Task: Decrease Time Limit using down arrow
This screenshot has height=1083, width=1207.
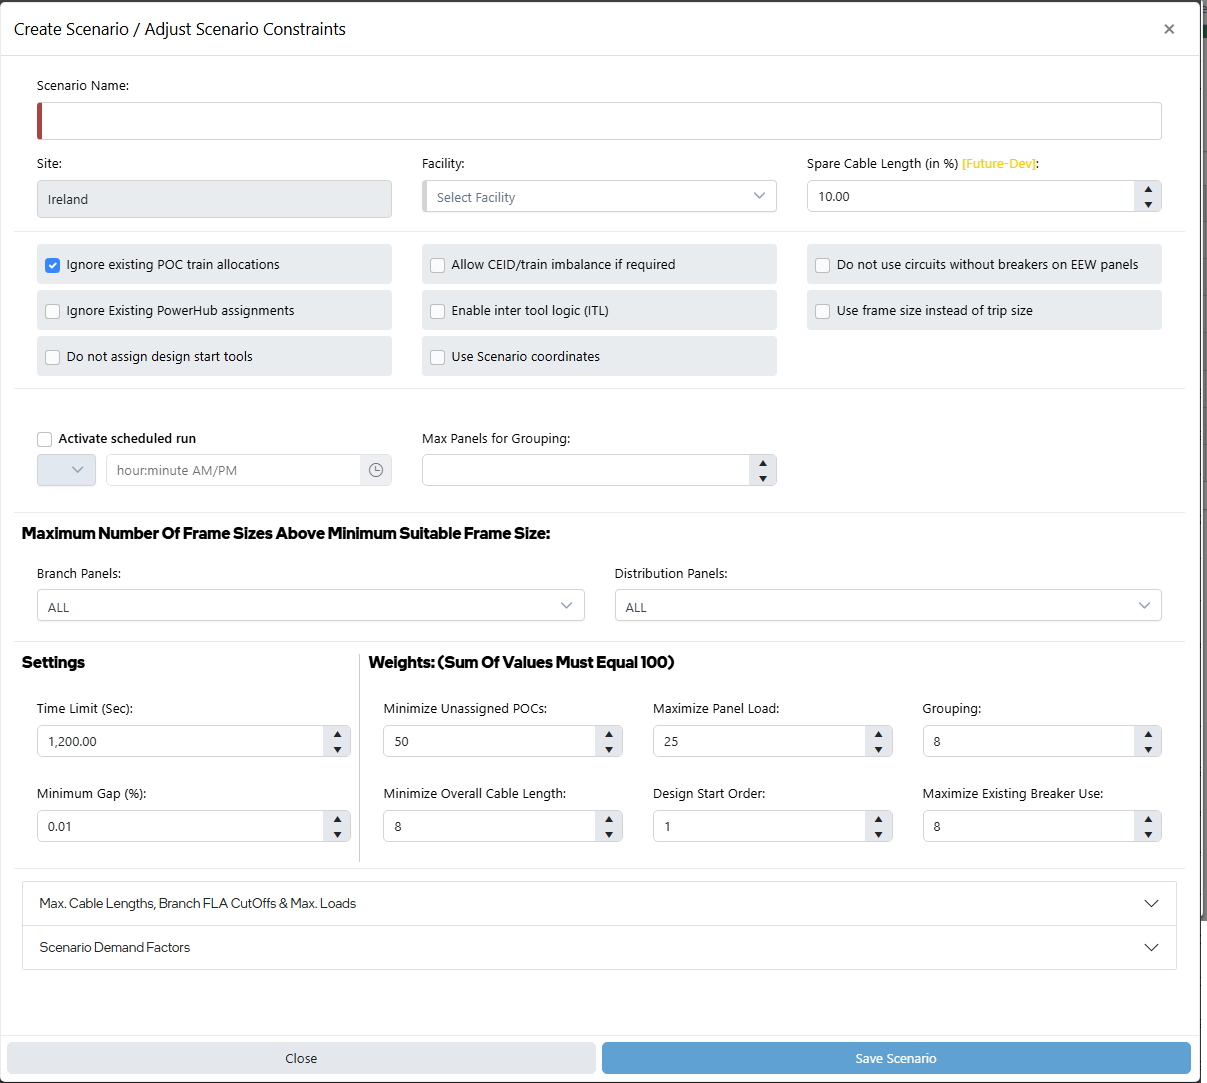Action: (337, 749)
